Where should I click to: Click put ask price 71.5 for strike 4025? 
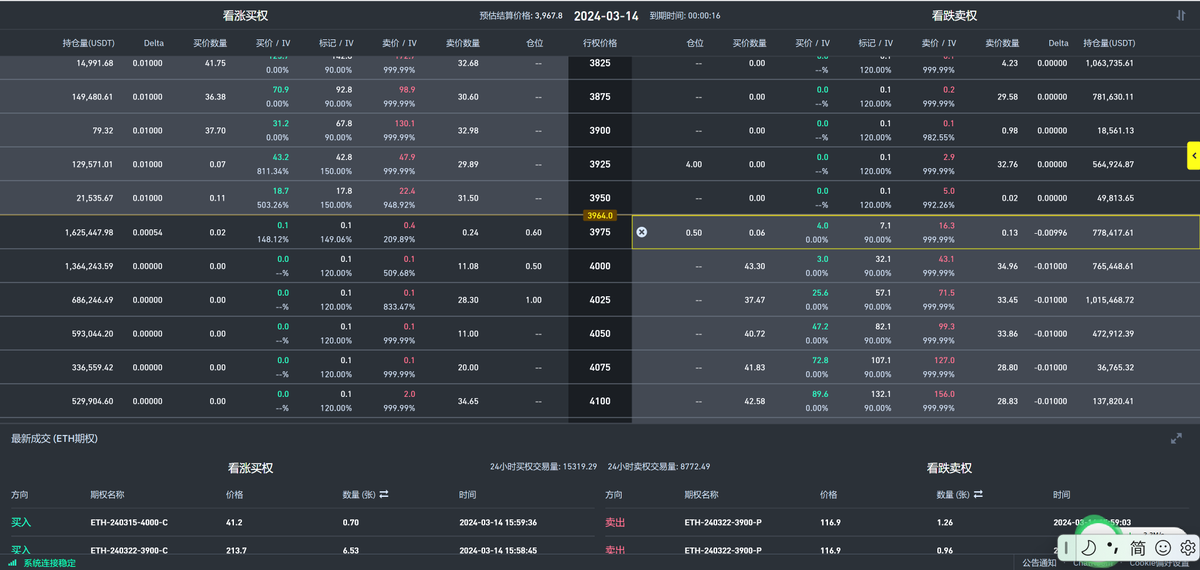coord(946,293)
